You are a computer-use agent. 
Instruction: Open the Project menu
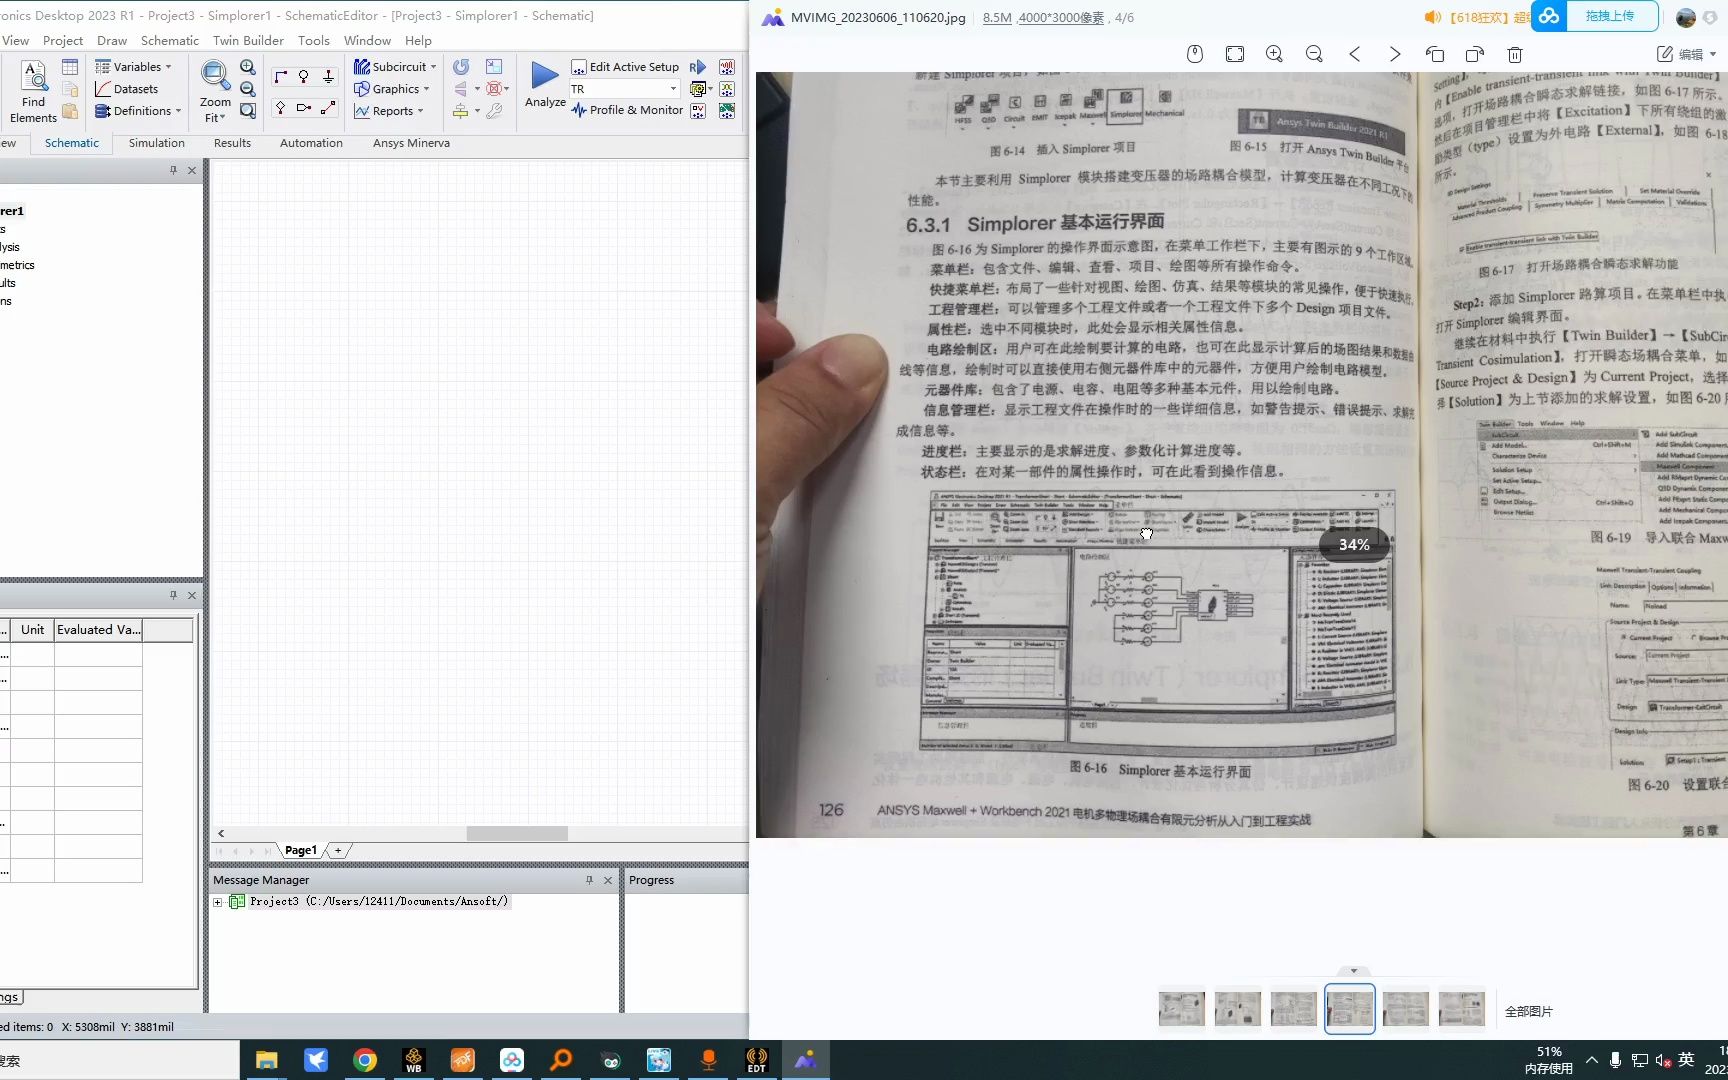[x=62, y=40]
